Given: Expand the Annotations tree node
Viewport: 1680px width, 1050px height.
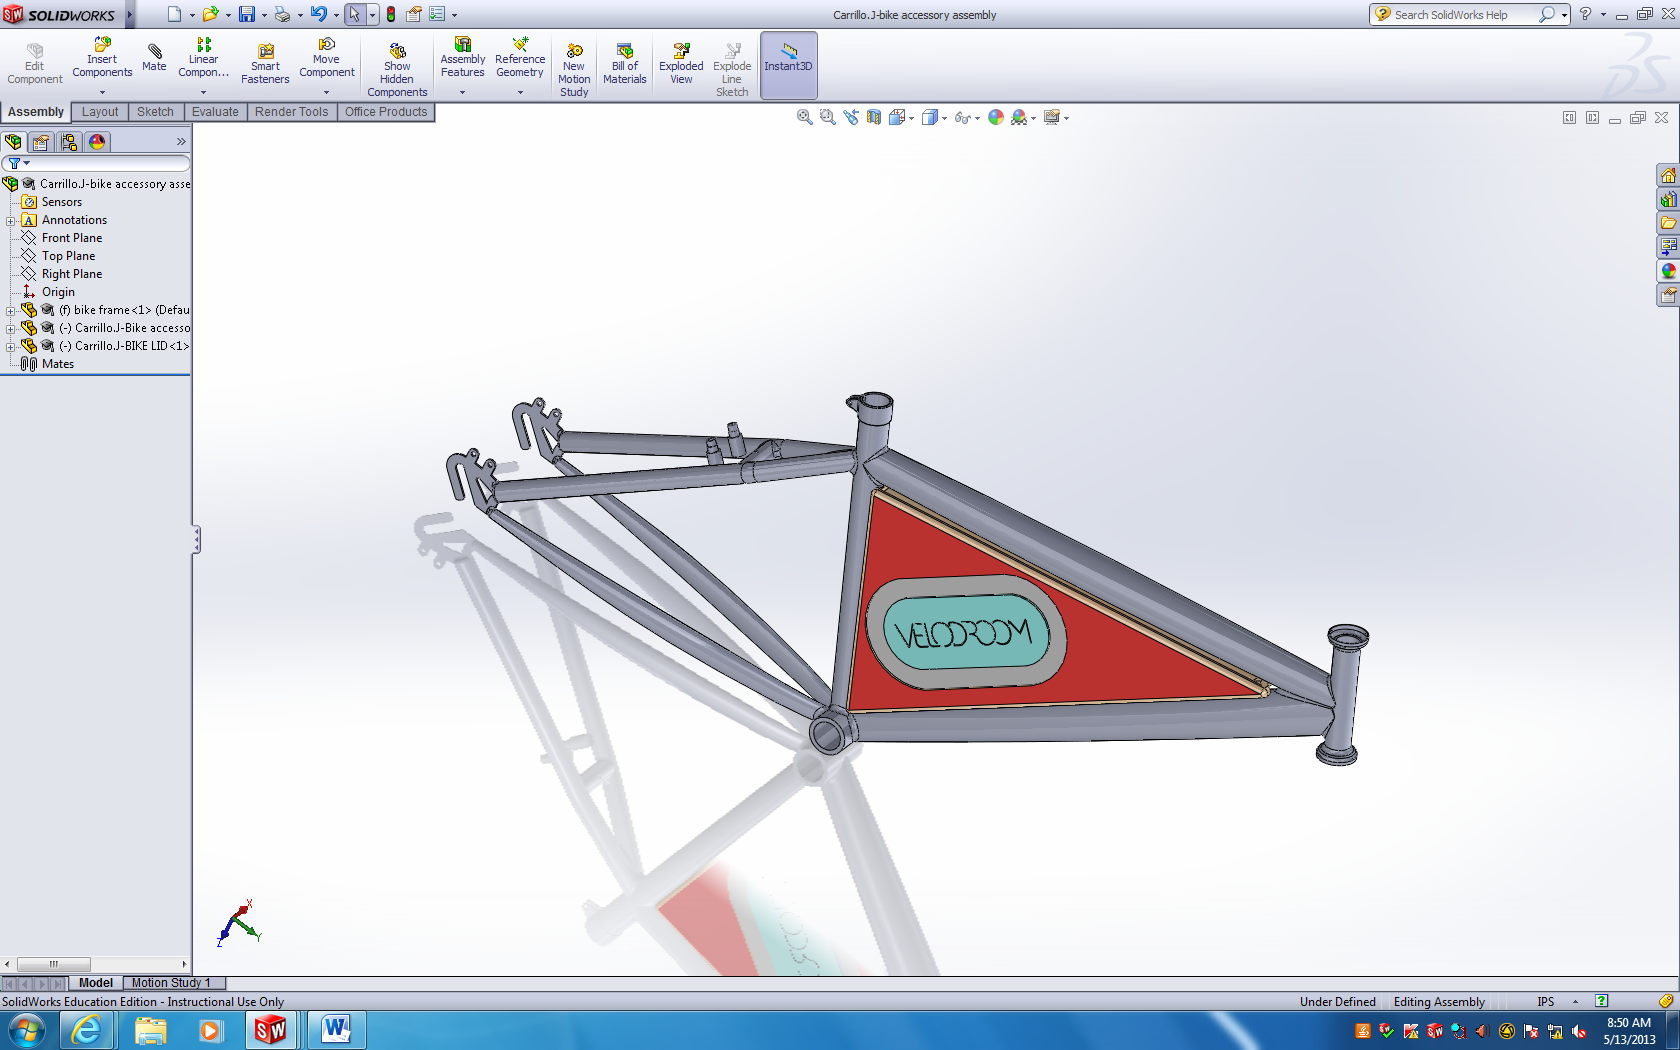Looking at the screenshot, I should [11, 220].
